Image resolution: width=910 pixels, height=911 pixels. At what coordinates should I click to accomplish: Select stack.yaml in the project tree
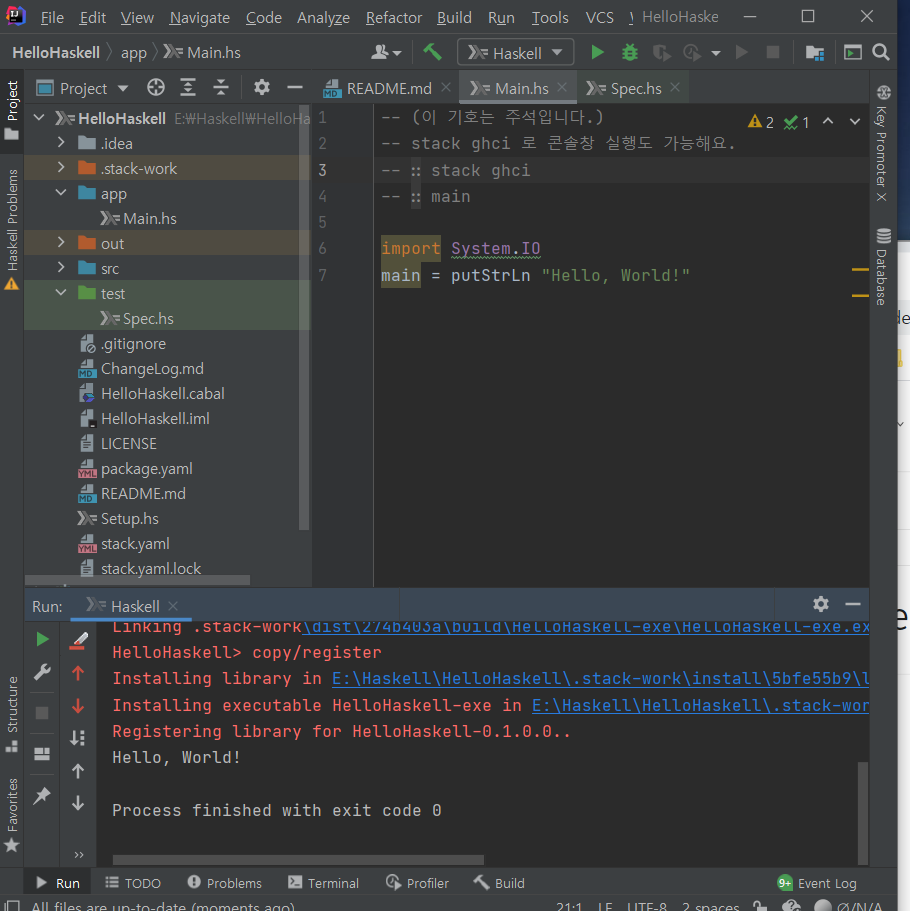(x=135, y=543)
